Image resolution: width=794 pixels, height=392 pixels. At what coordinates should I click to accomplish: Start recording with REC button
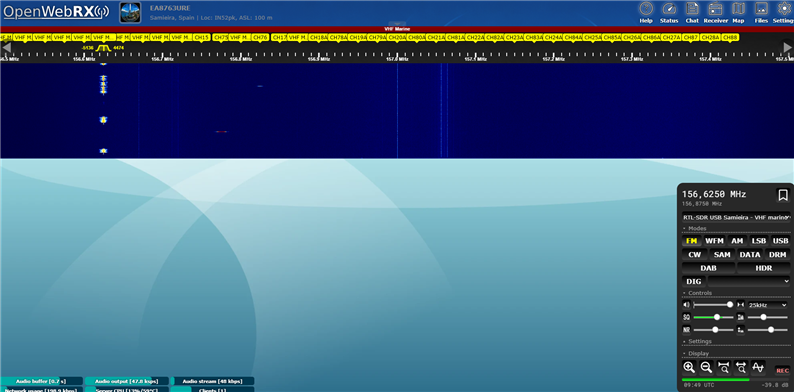[x=782, y=371]
